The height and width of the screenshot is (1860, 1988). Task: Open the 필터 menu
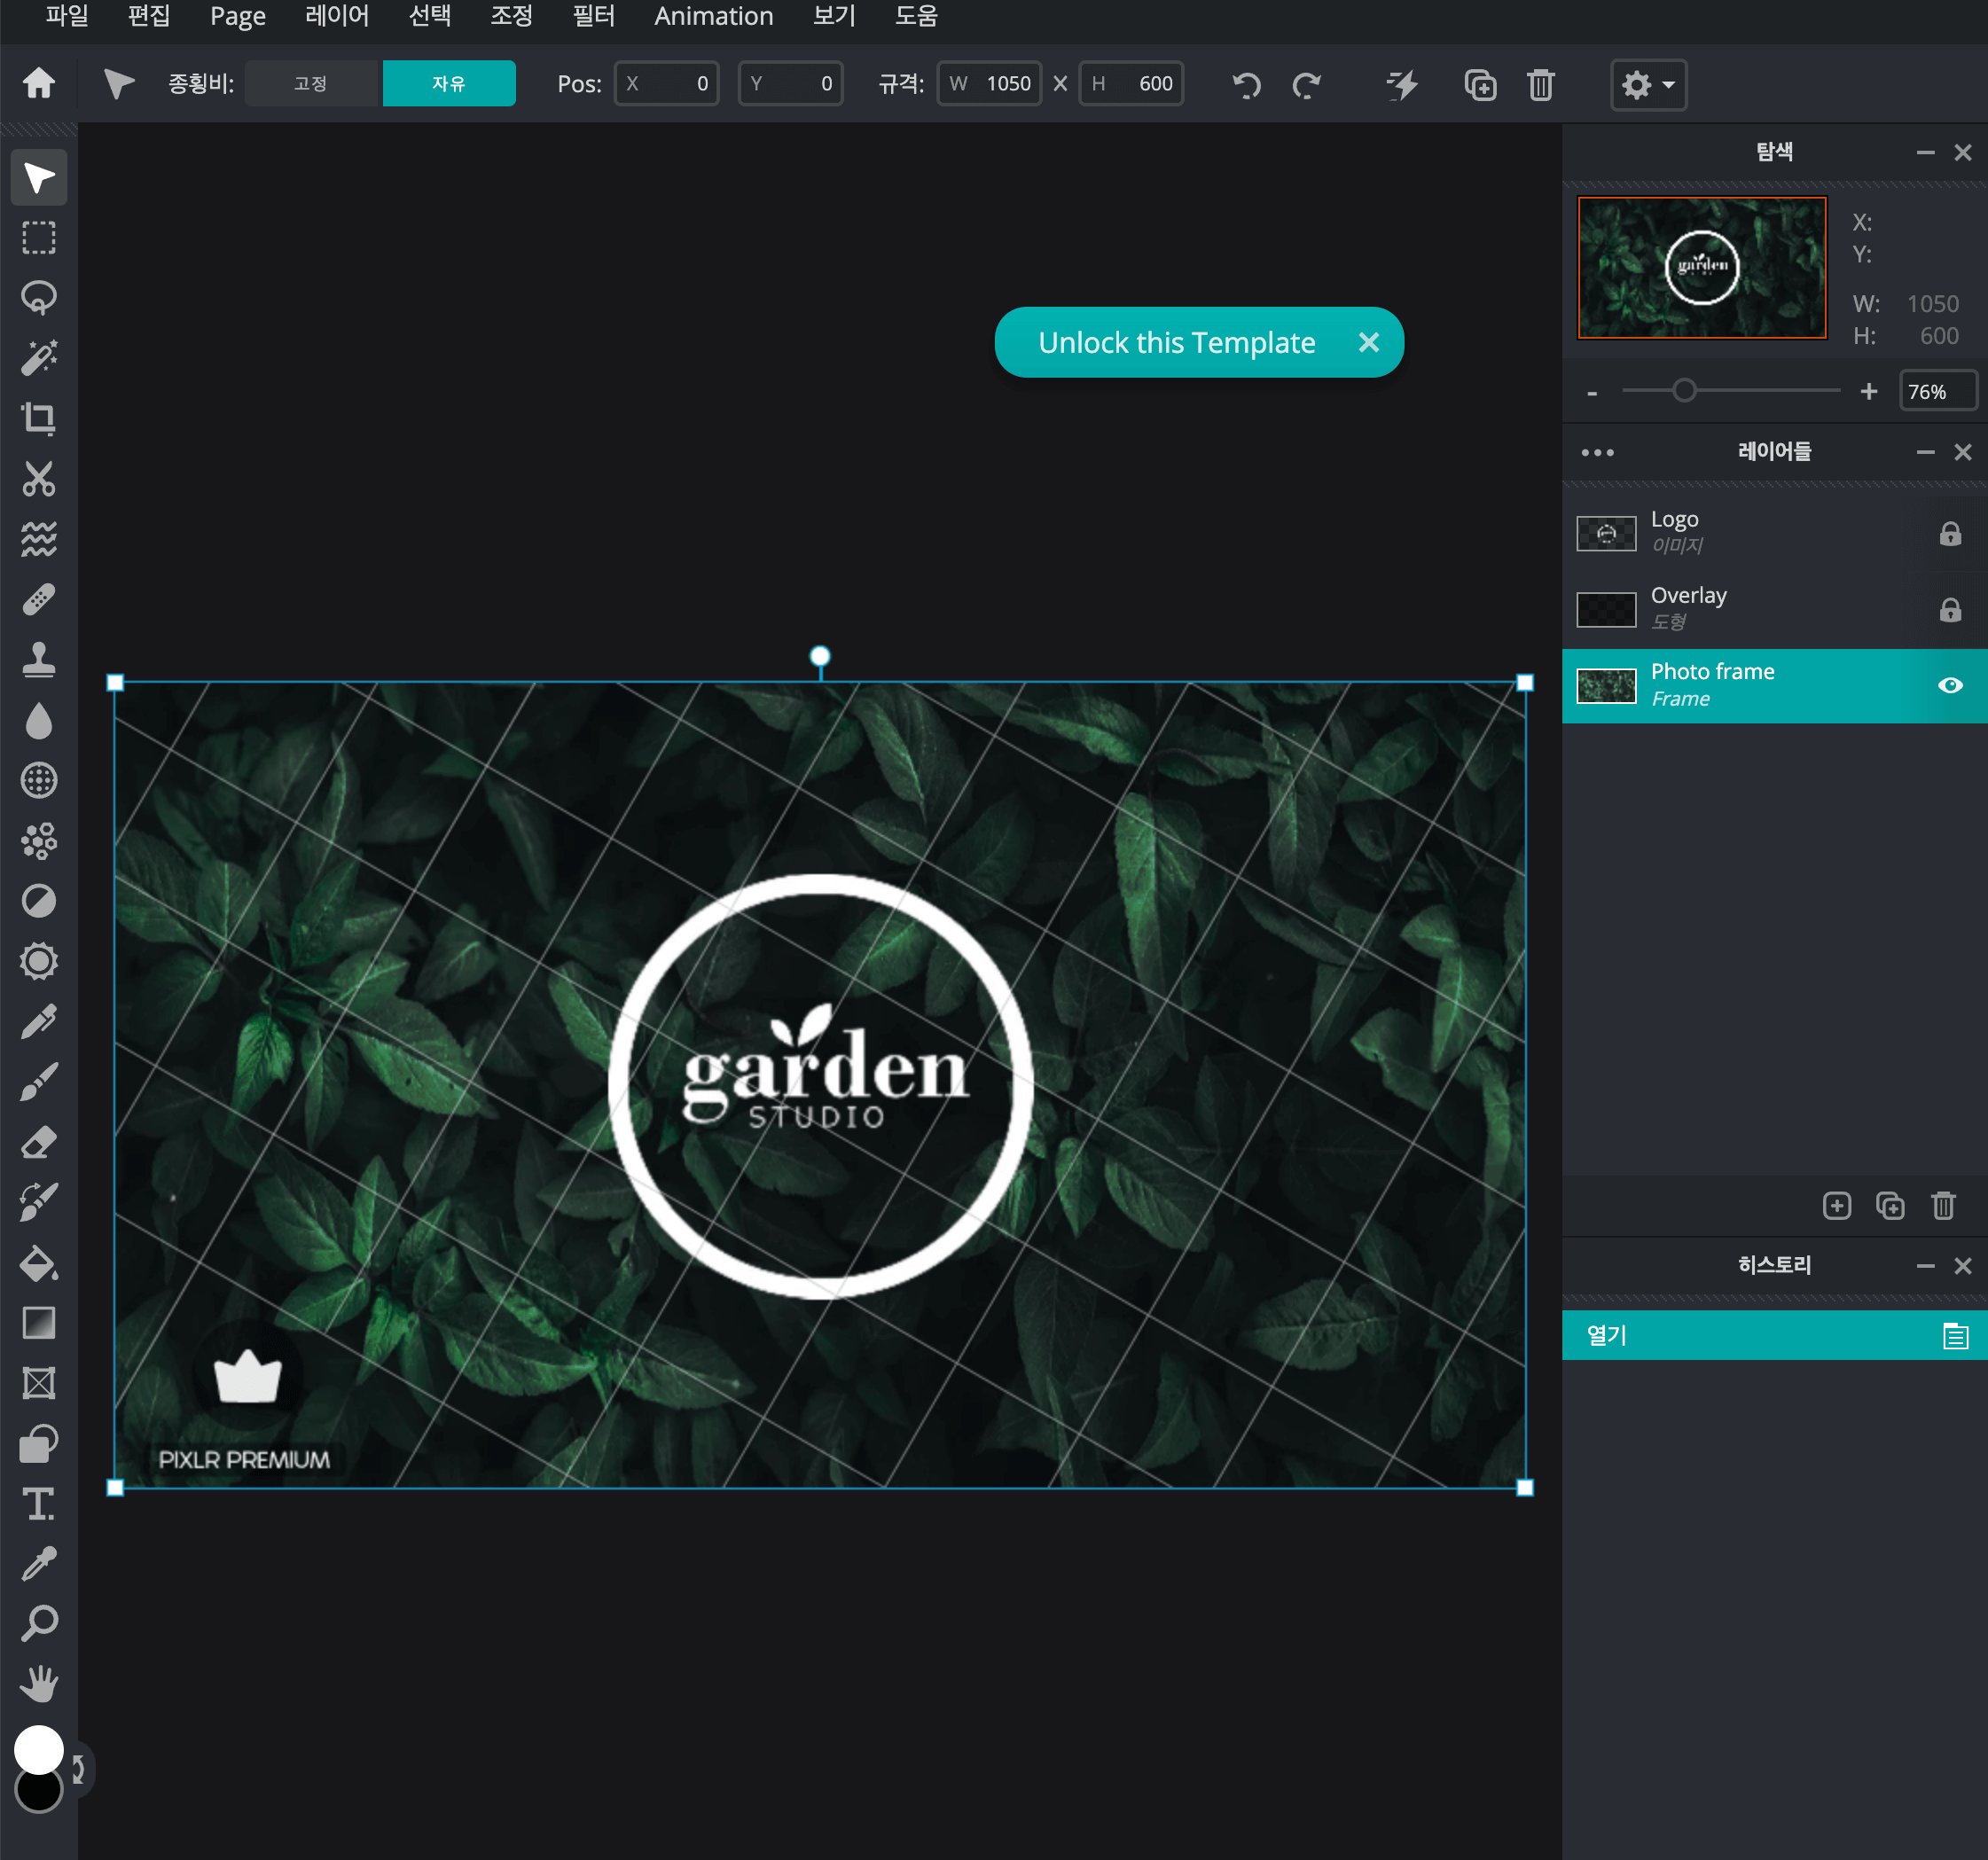592,18
